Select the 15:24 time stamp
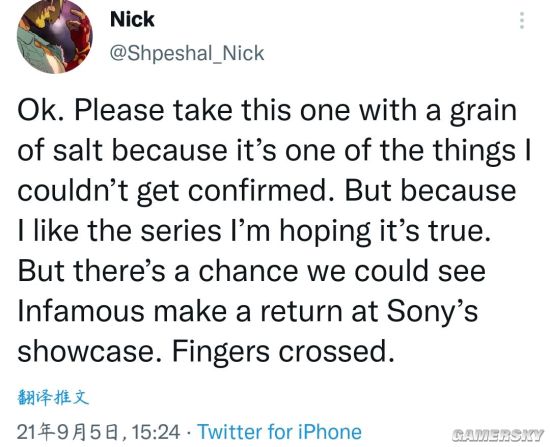The width and height of the screenshot is (550, 447). (155, 432)
